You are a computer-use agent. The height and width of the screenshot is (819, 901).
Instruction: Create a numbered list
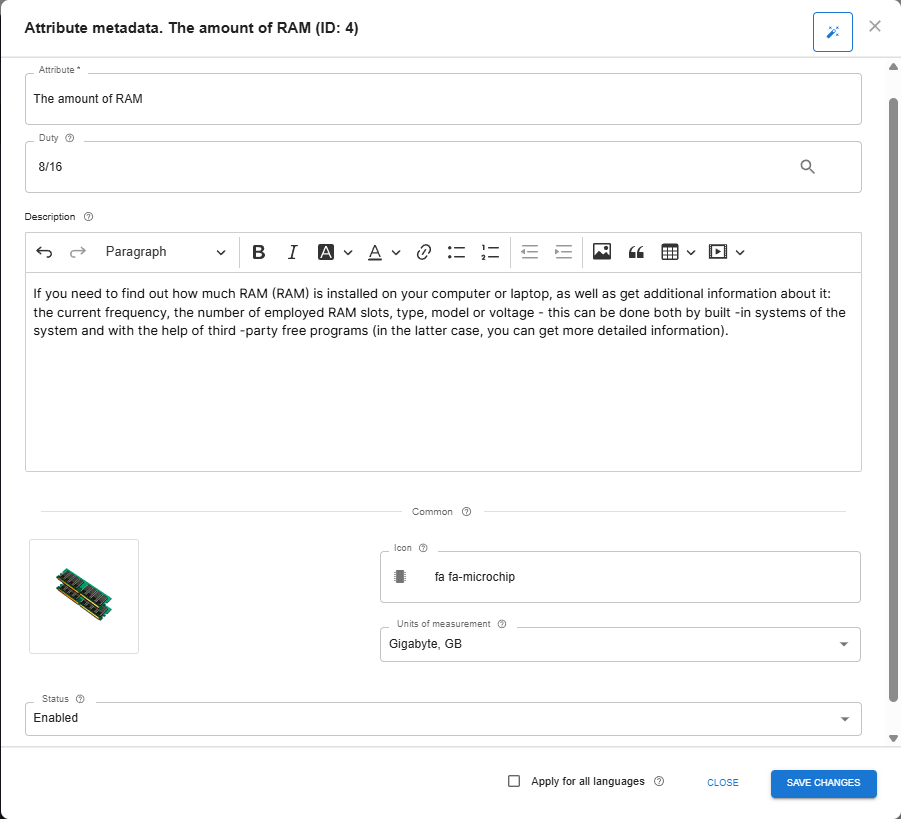click(490, 252)
